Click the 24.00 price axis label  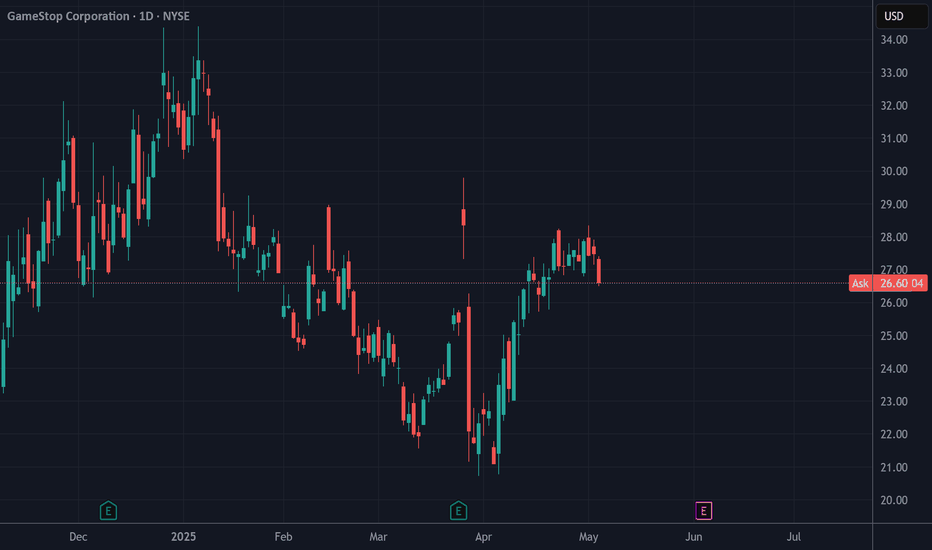(x=894, y=369)
